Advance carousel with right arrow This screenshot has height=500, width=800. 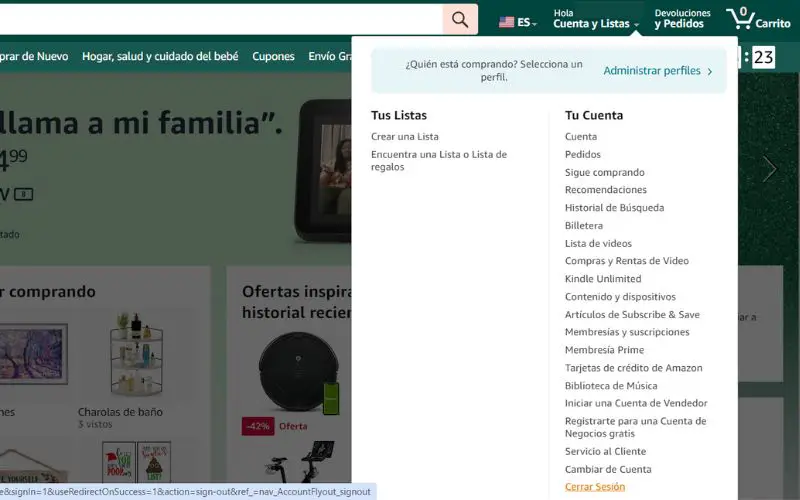pyautogui.click(x=769, y=169)
